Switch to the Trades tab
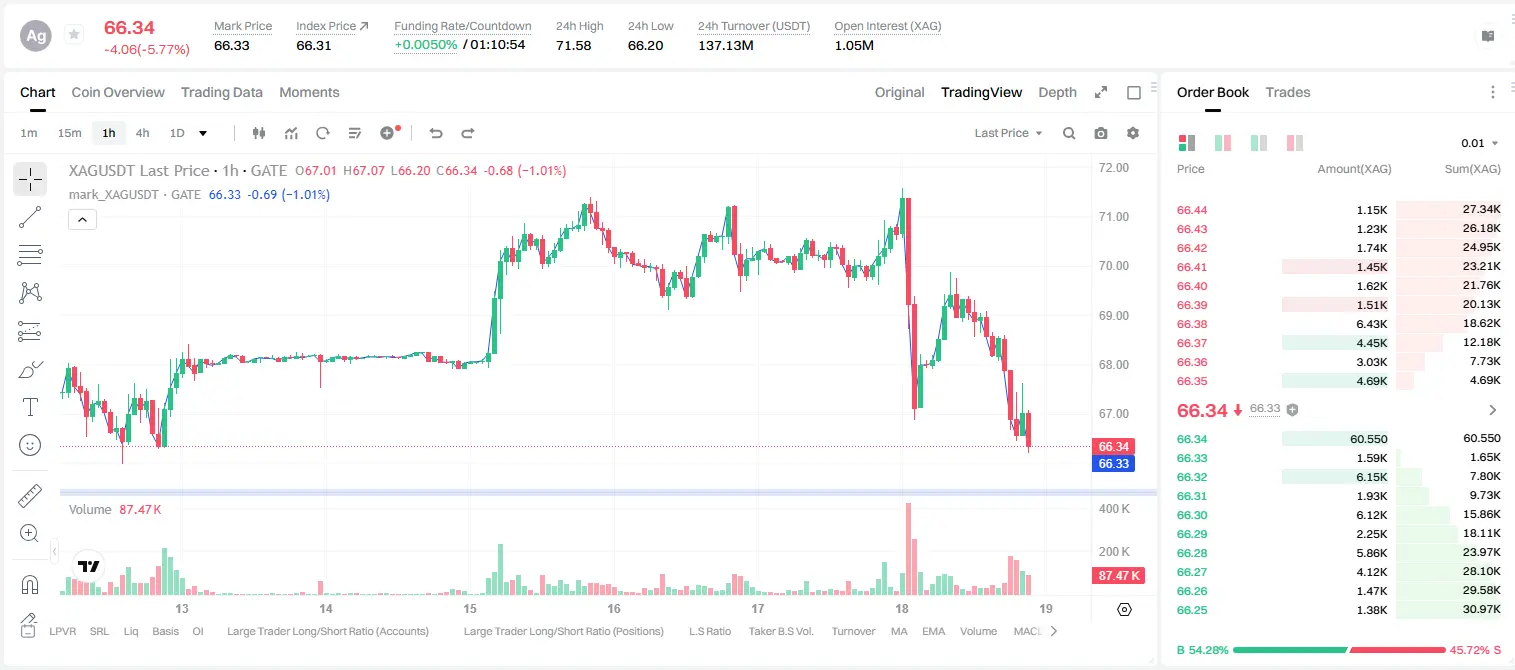 pos(1287,92)
